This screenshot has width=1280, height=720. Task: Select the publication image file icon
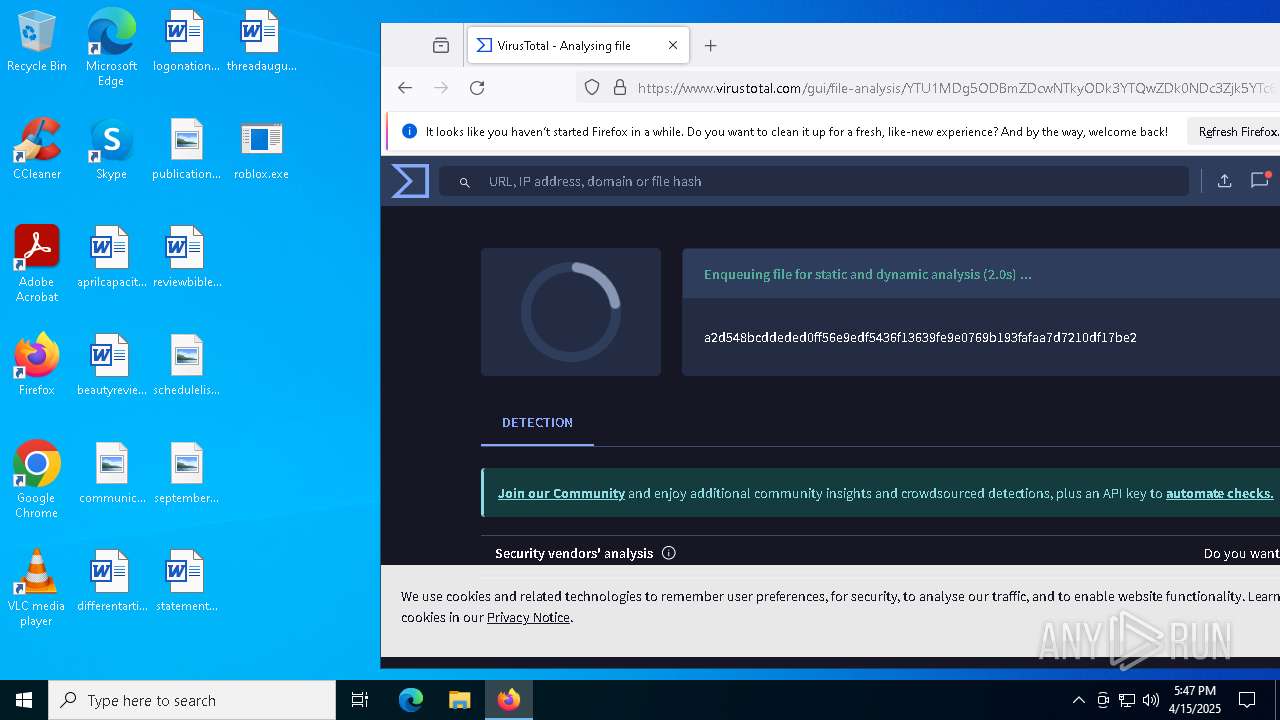point(186,150)
